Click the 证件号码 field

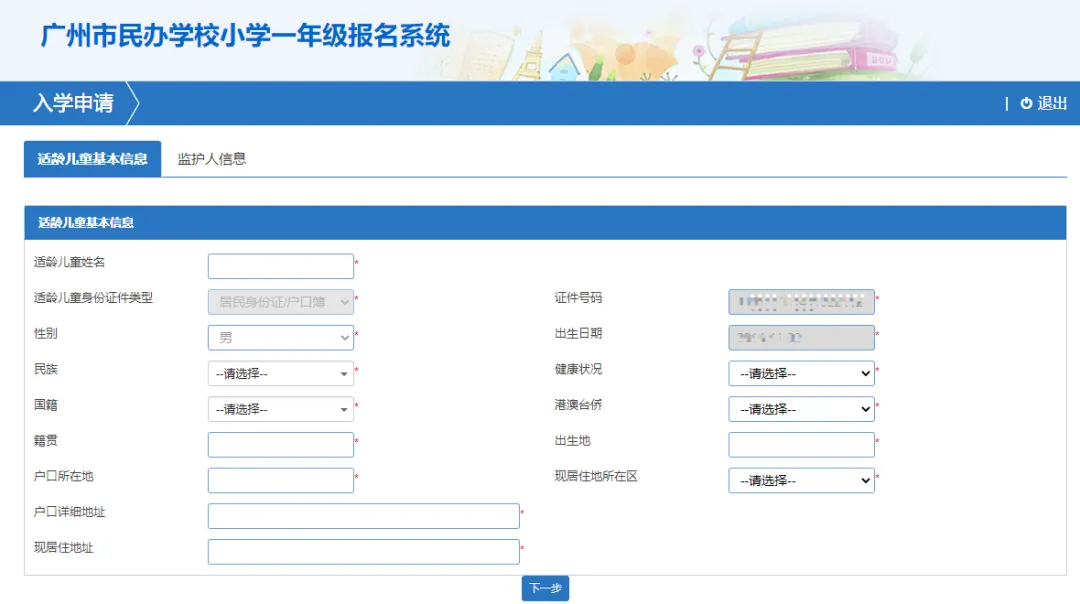pyautogui.click(x=800, y=301)
